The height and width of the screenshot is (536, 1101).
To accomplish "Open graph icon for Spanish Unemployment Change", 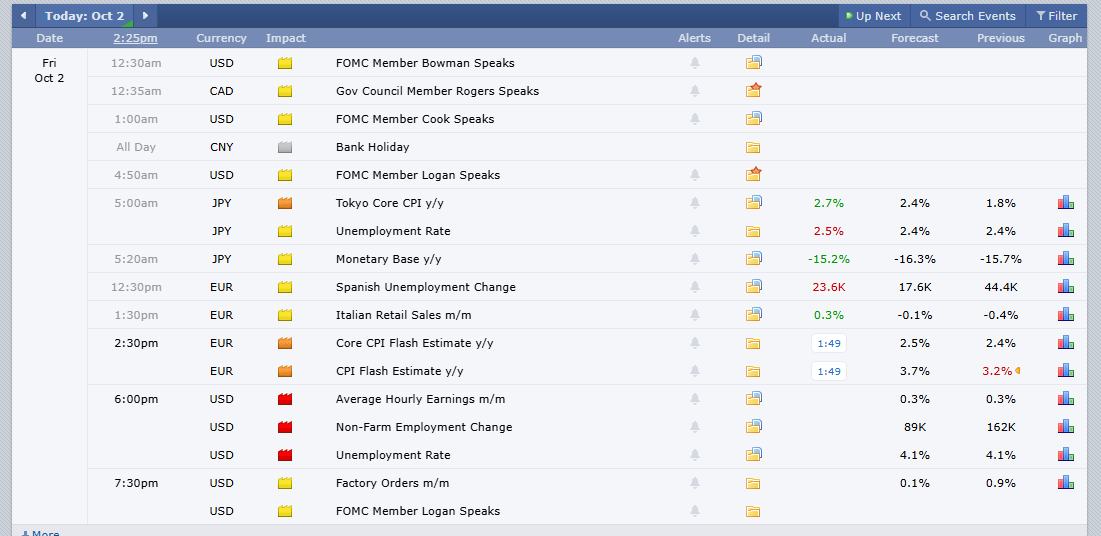I will [1066, 287].
